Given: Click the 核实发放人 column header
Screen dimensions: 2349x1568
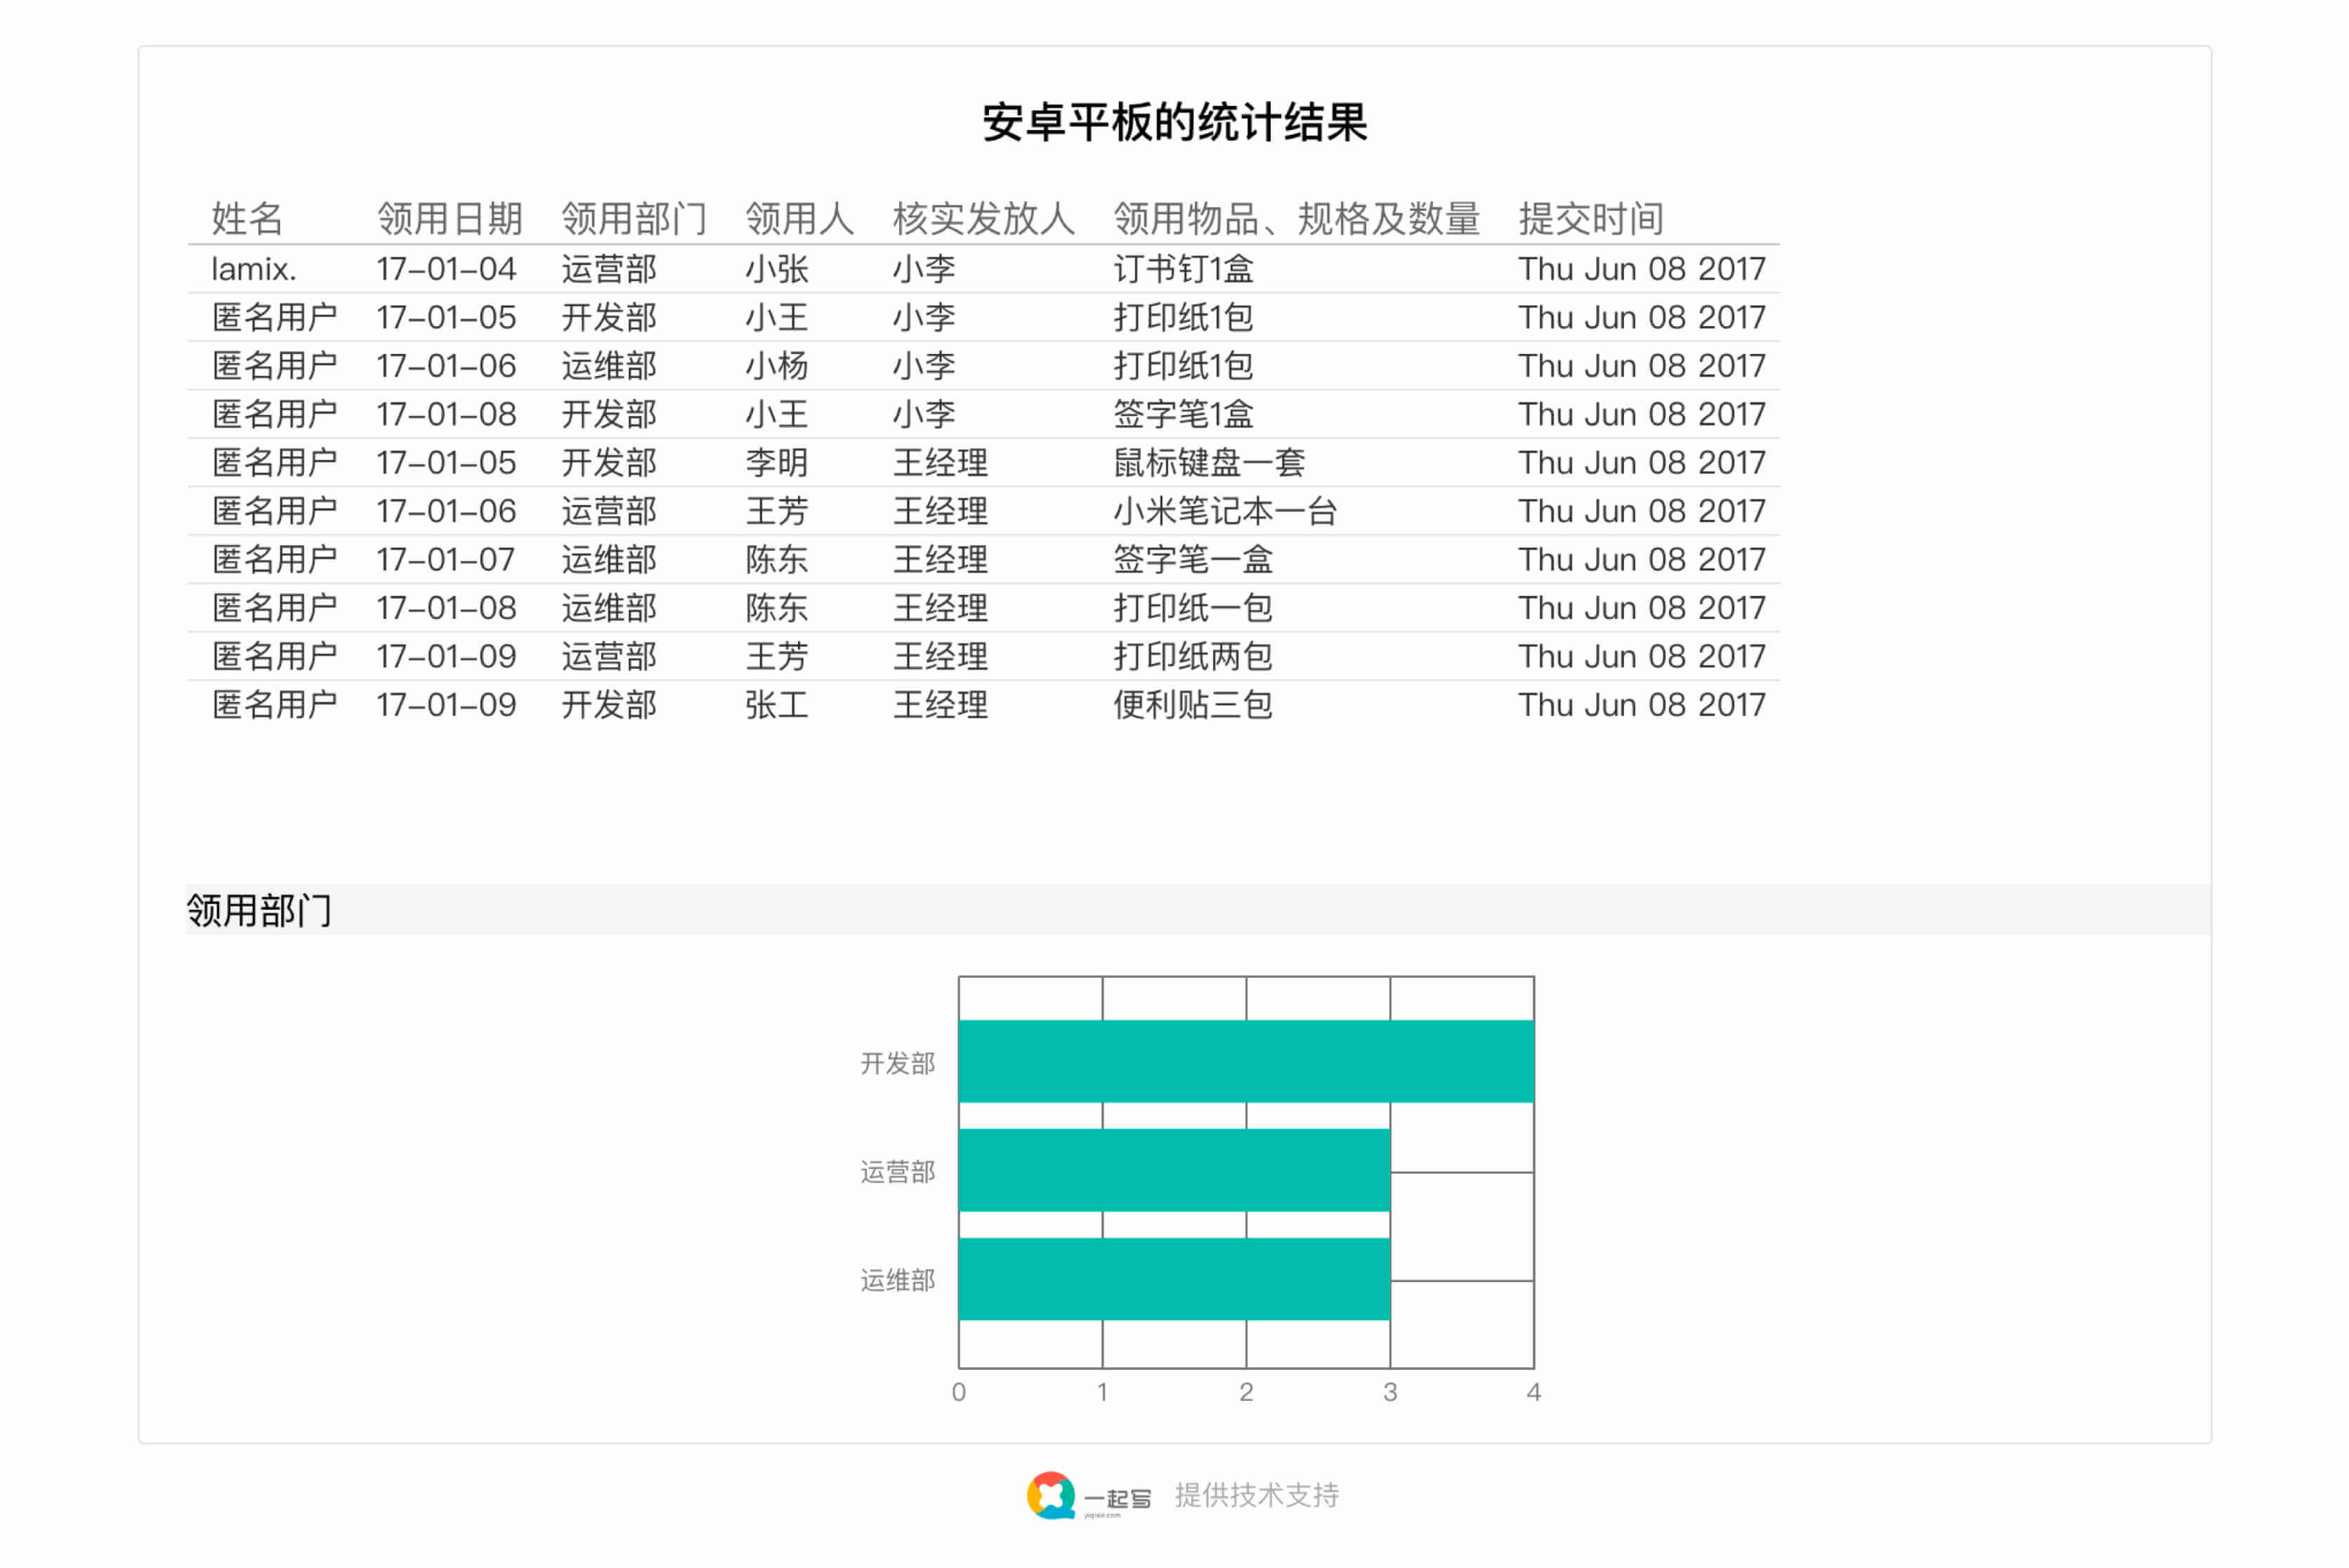Looking at the screenshot, I should pos(983,218).
